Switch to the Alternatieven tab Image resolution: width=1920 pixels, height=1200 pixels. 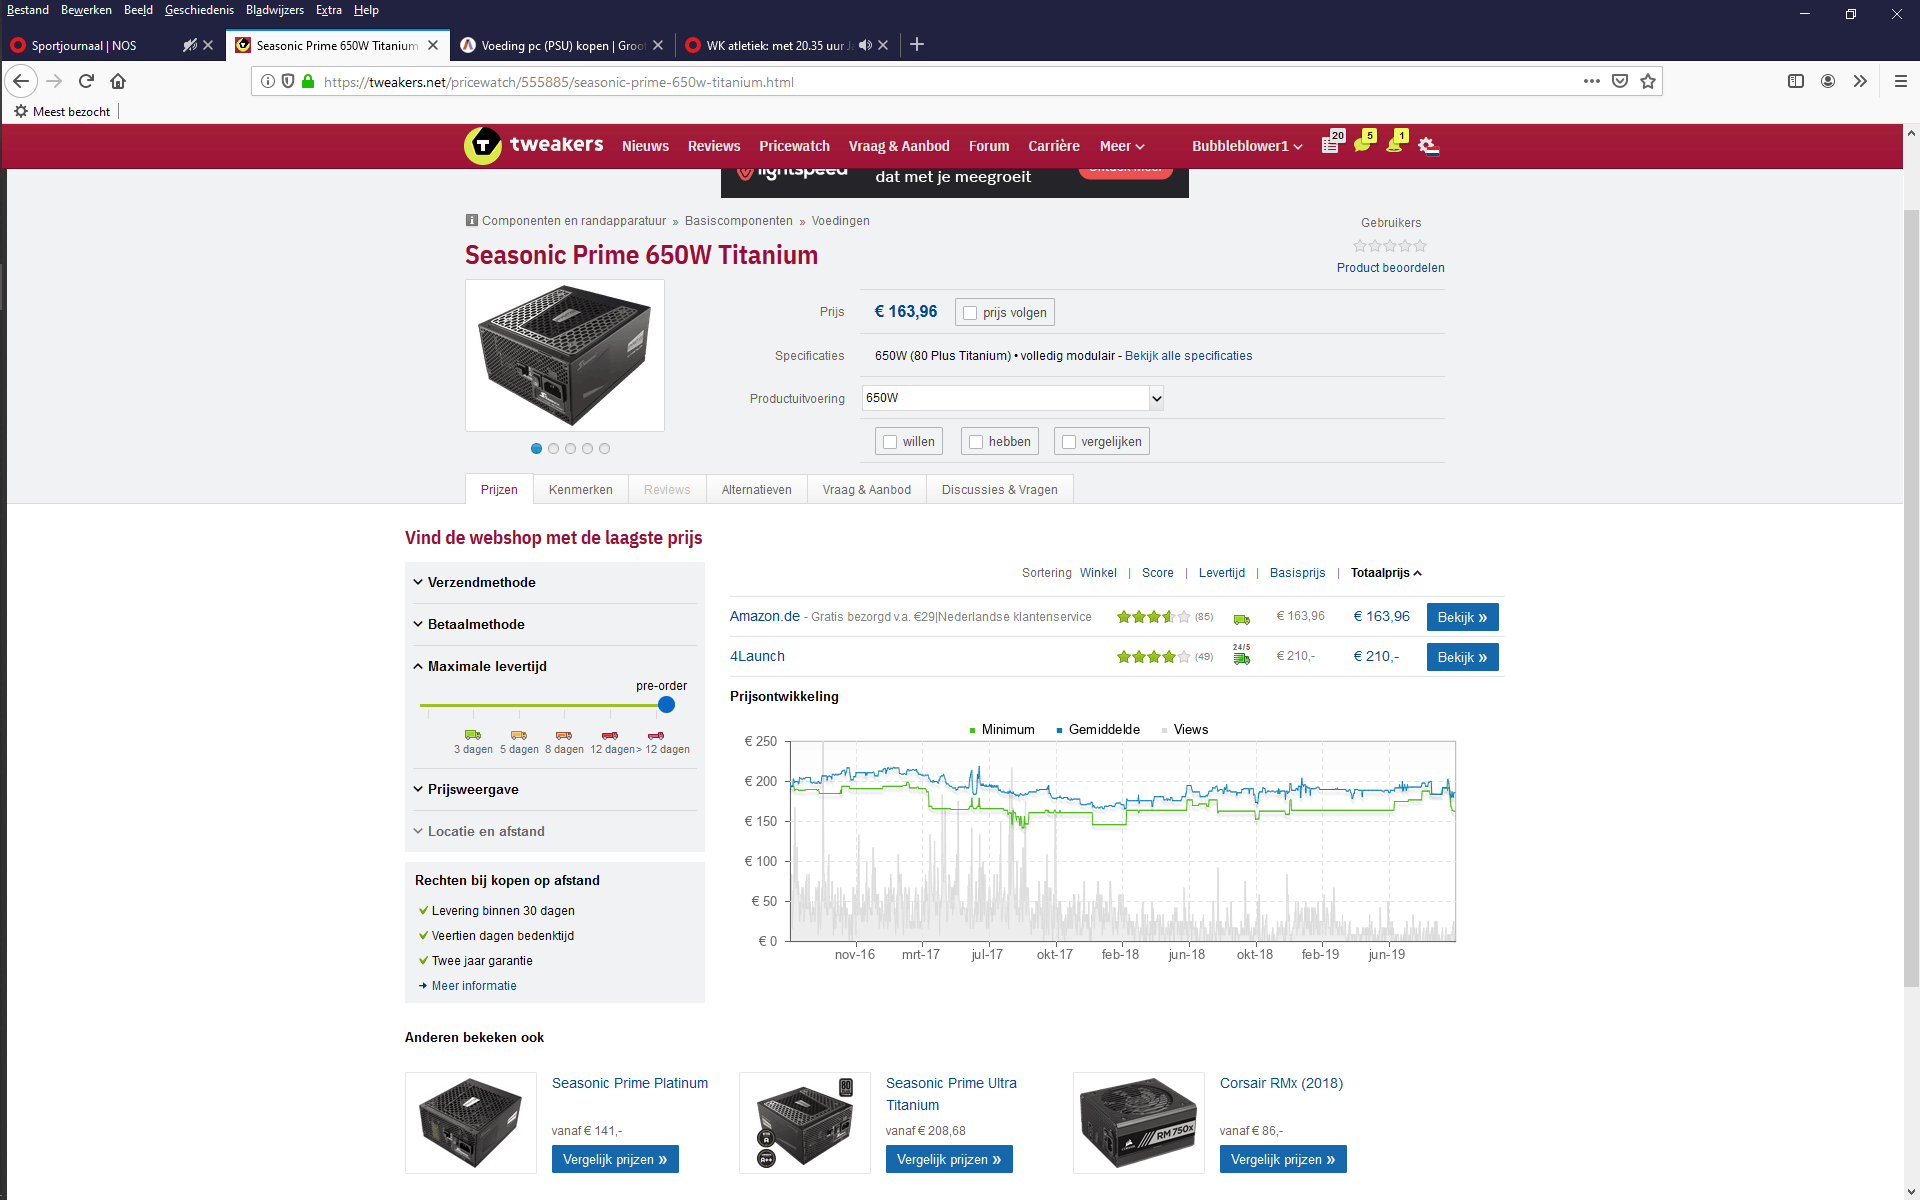click(756, 490)
